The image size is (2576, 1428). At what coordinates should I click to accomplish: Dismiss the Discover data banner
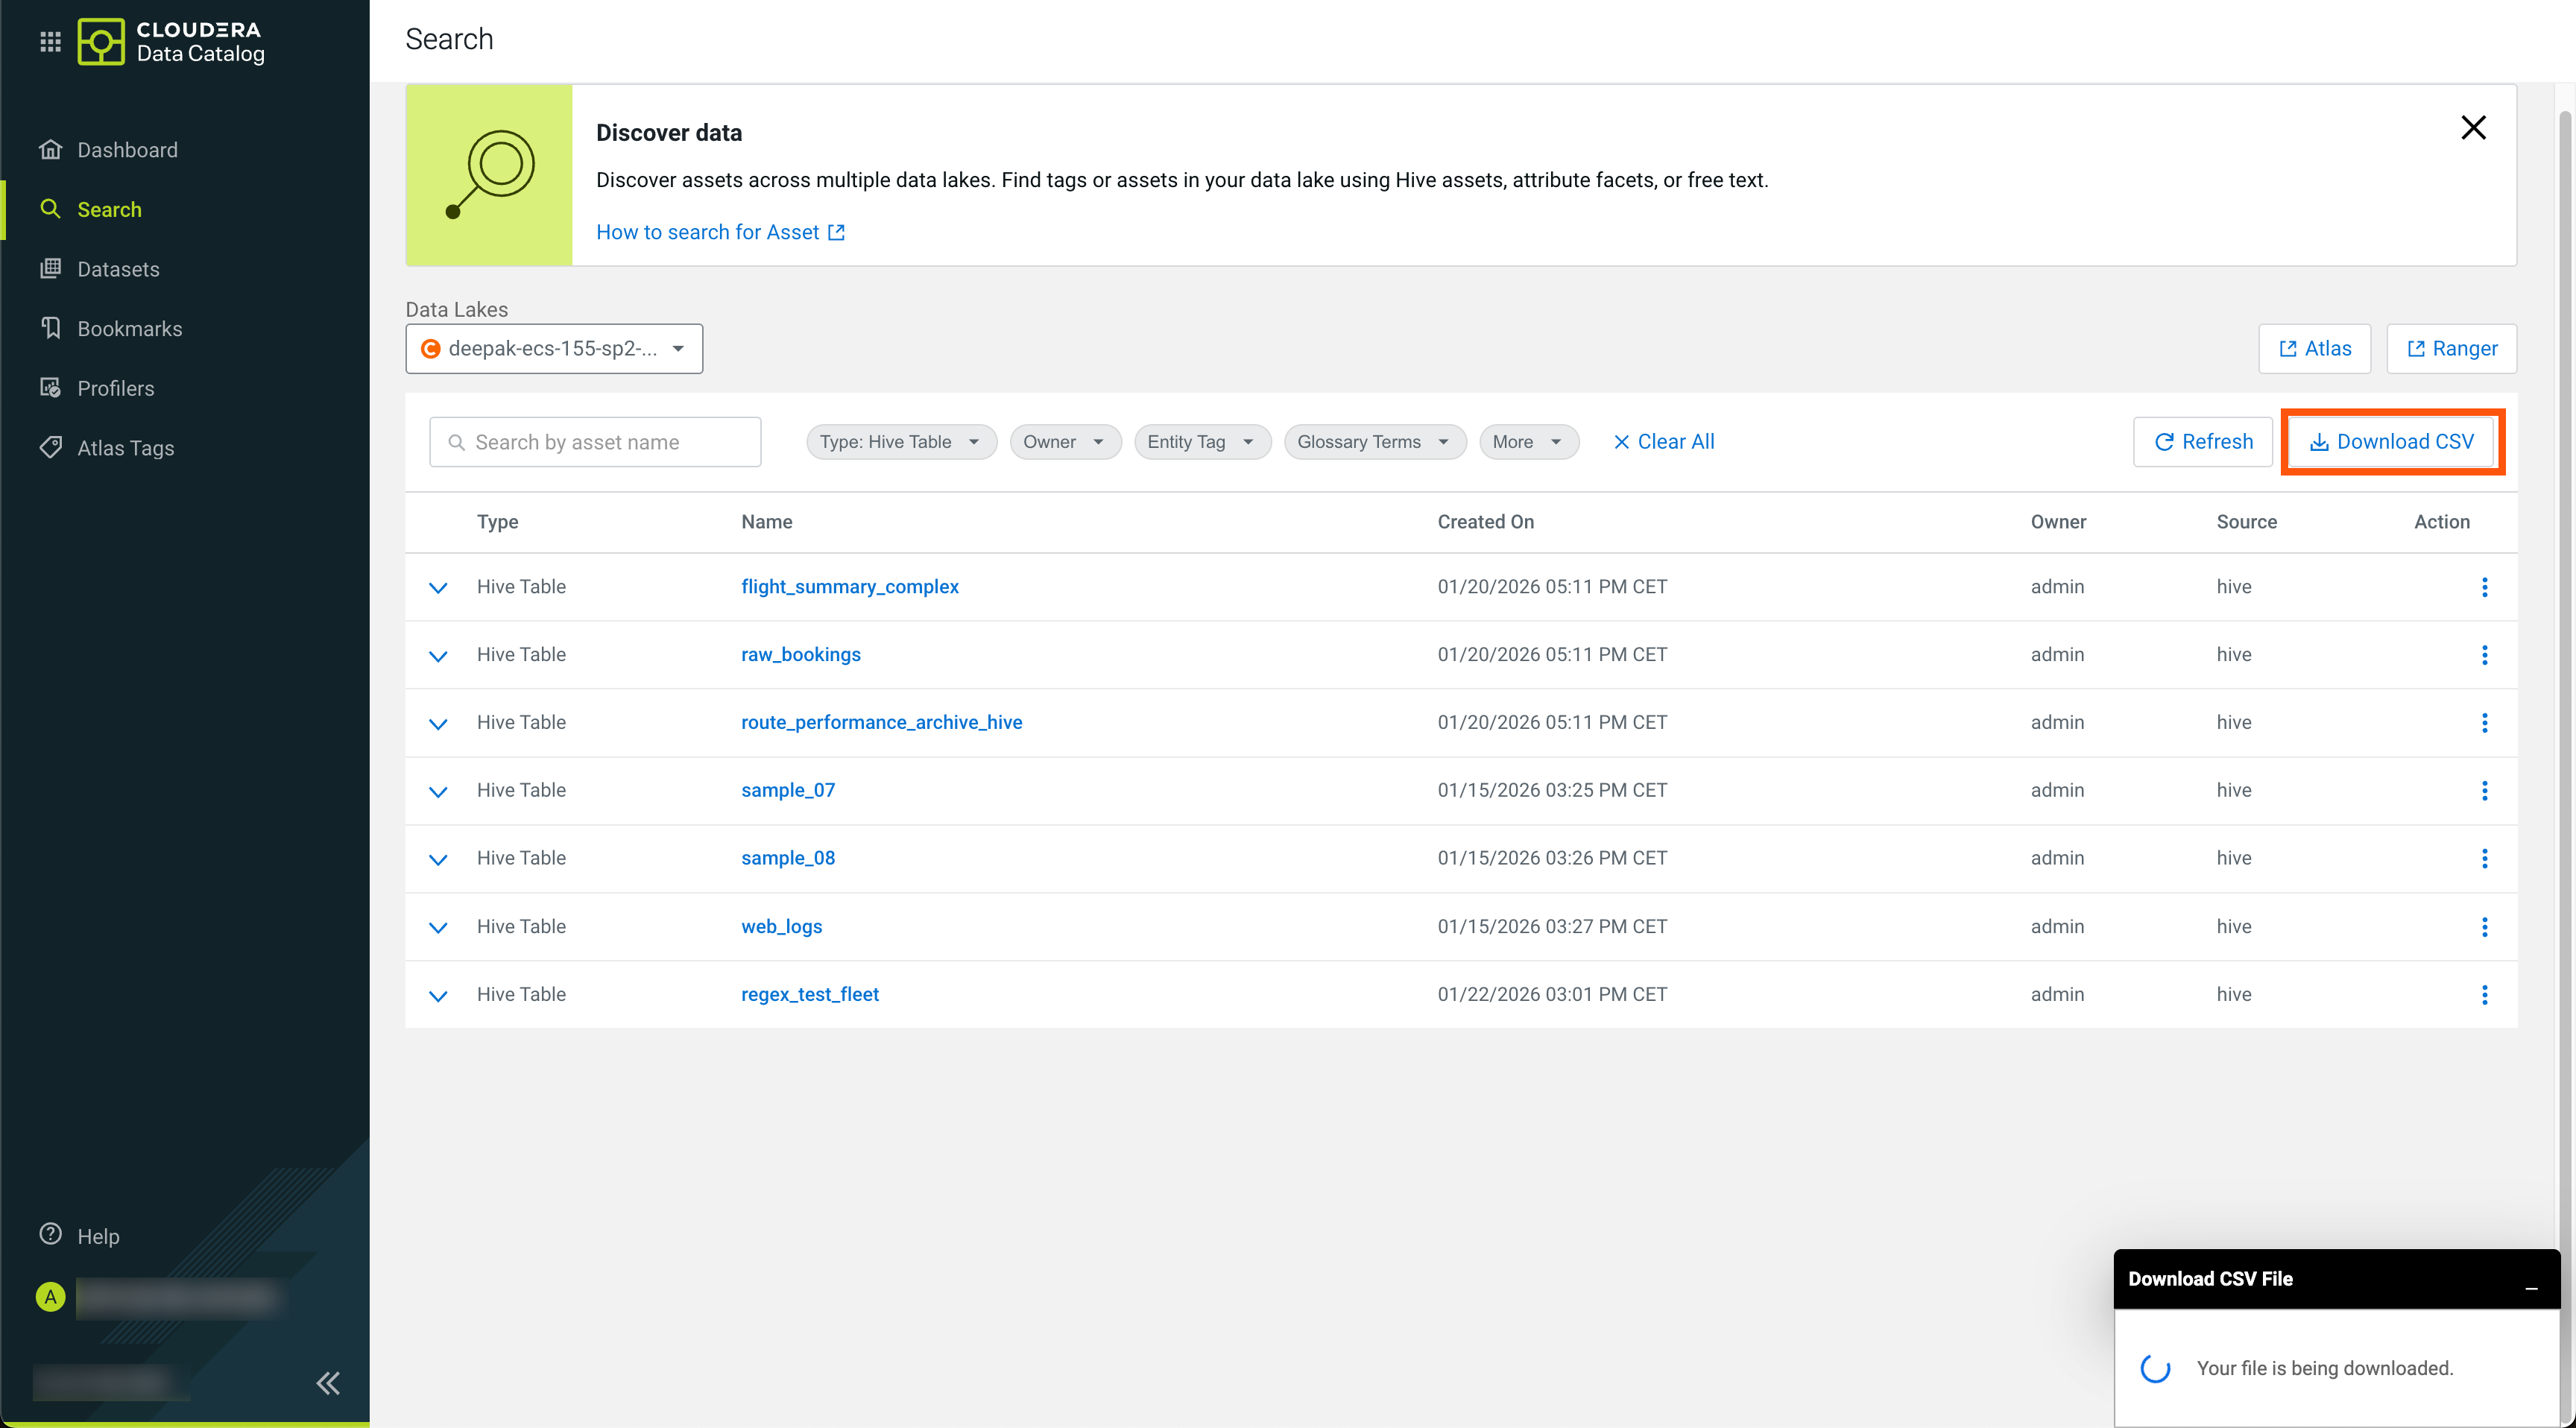click(2472, 128)
